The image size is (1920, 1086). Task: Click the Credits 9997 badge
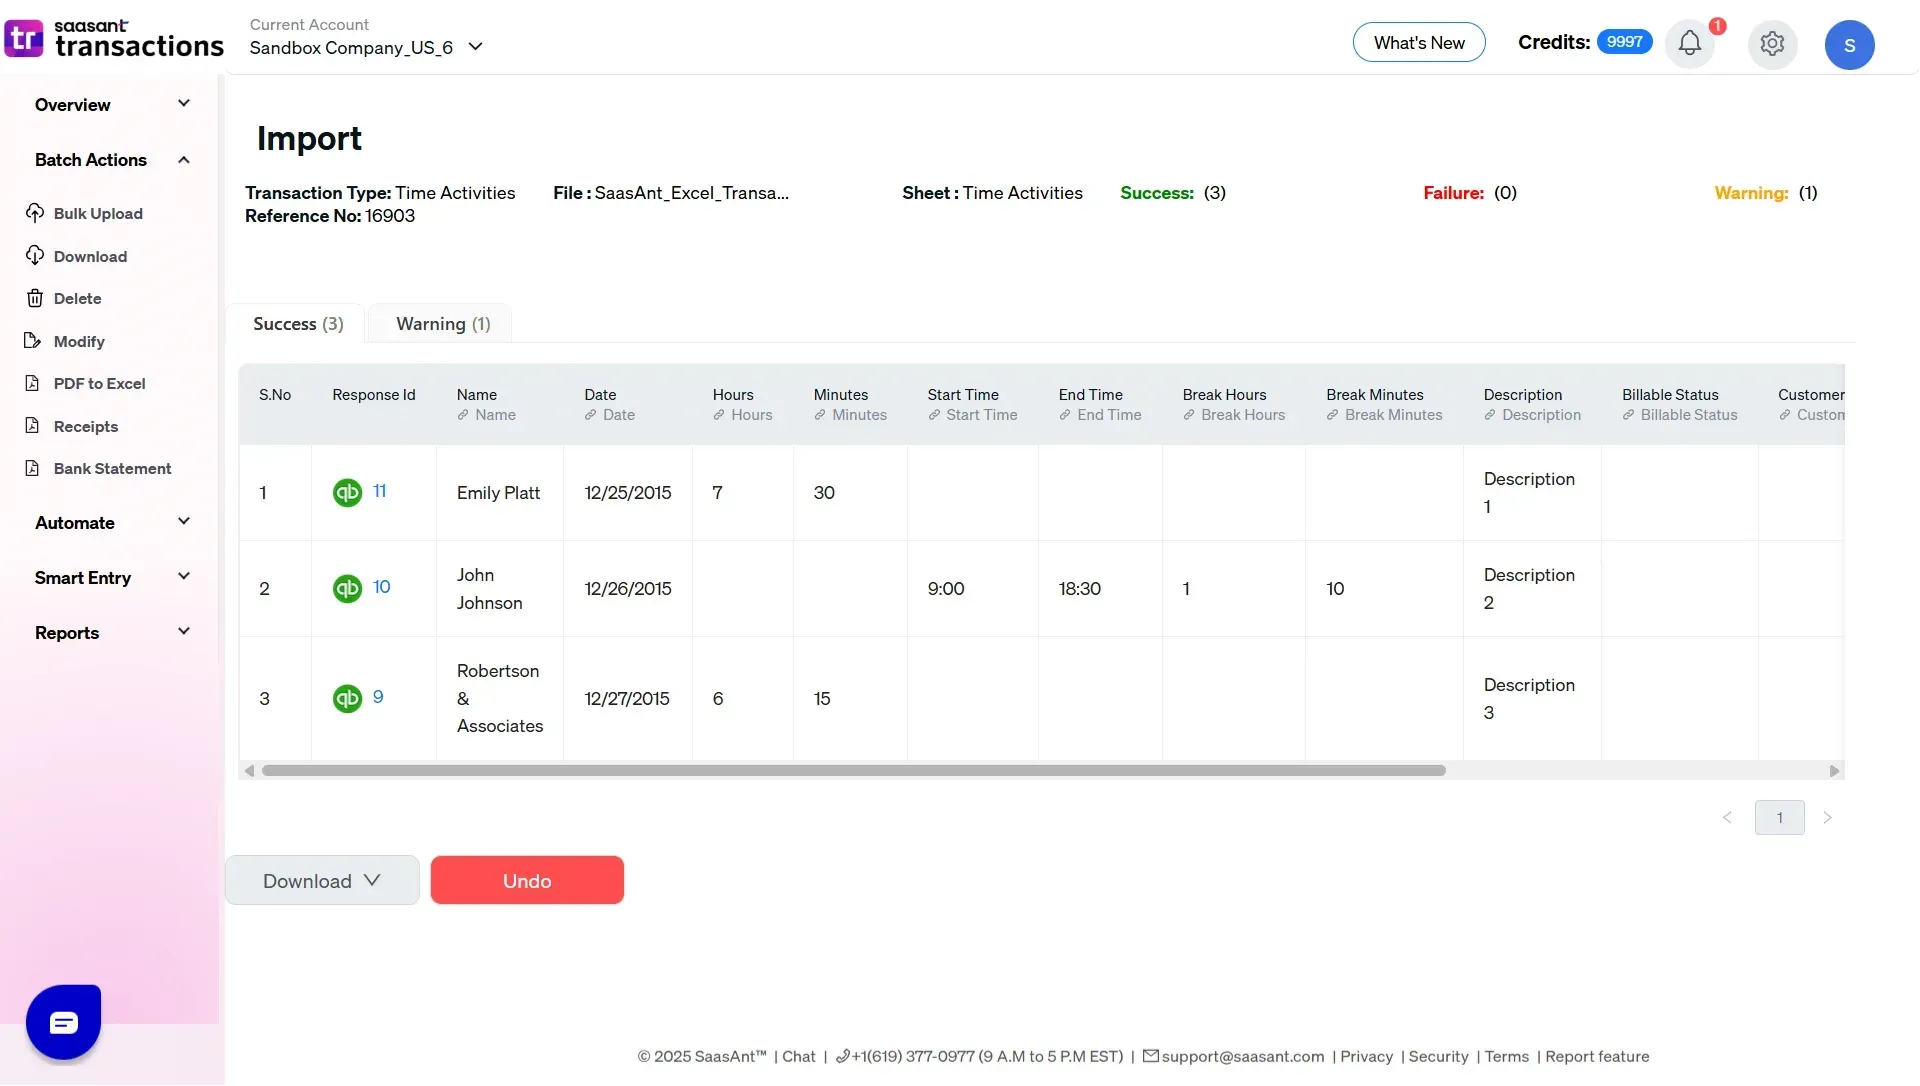(x=1624, y=42)
